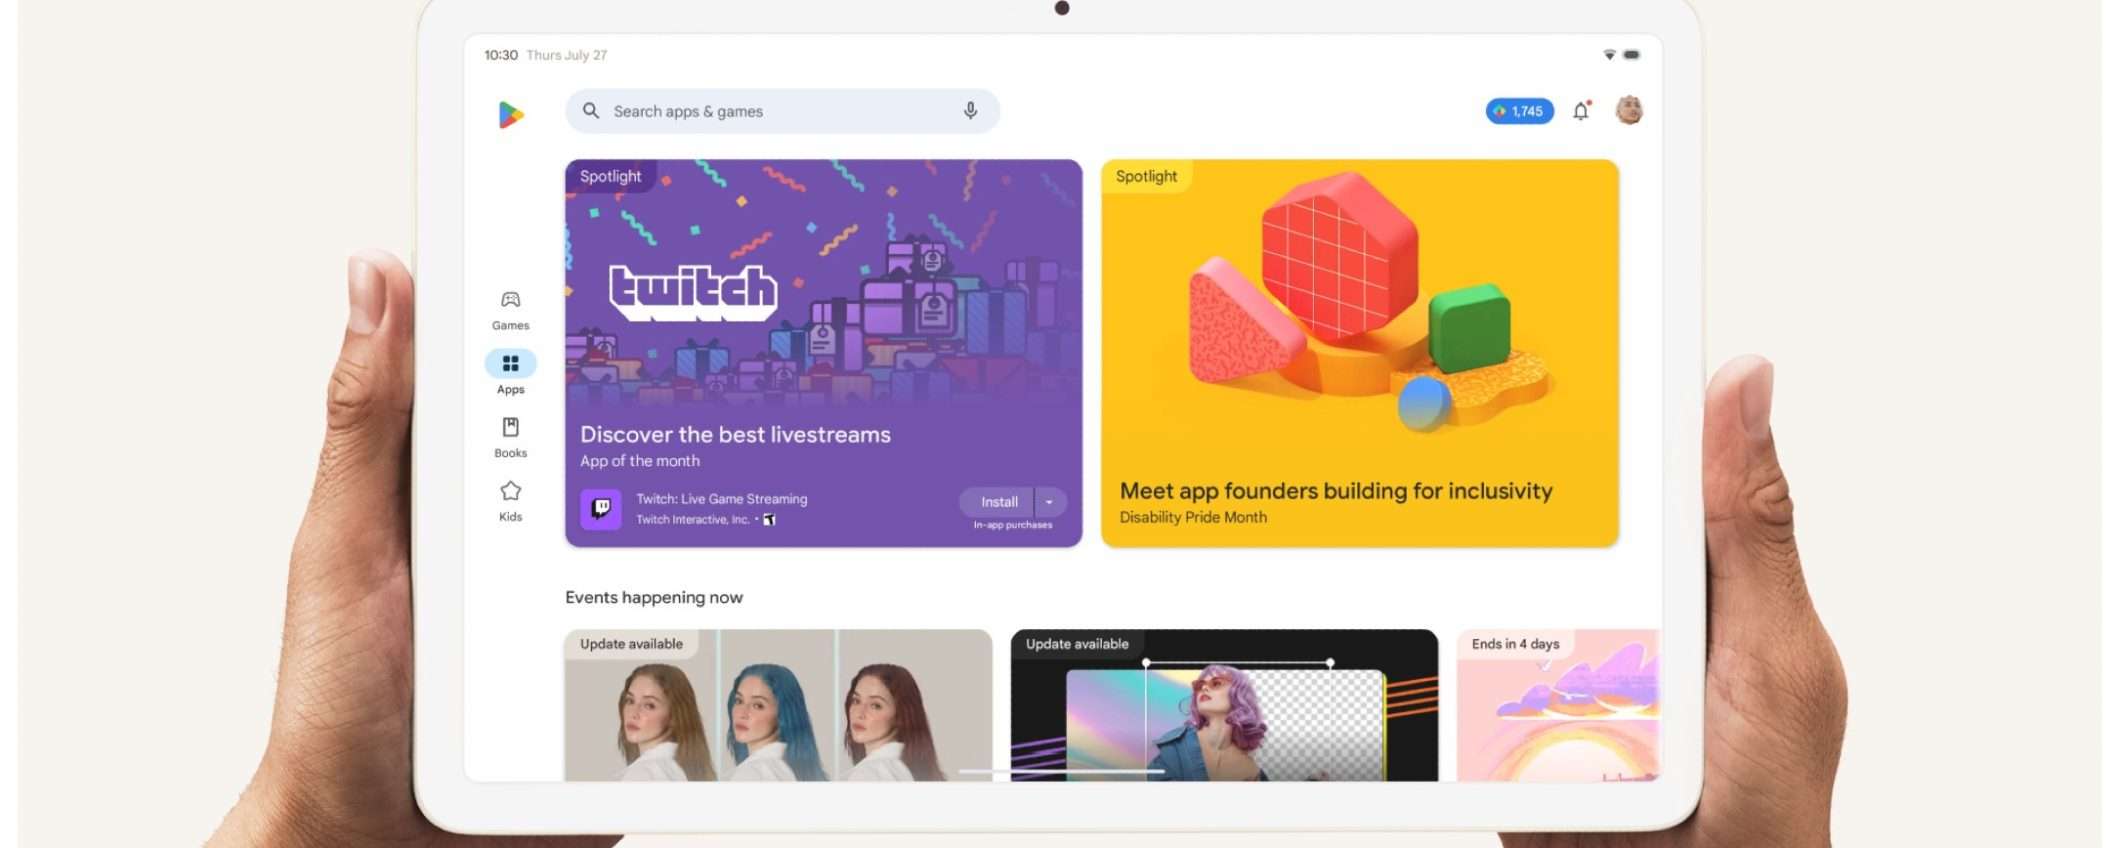Tap the search magnifier icon
This screenshot has height=848, width=2120.
[x=591, y=111]
